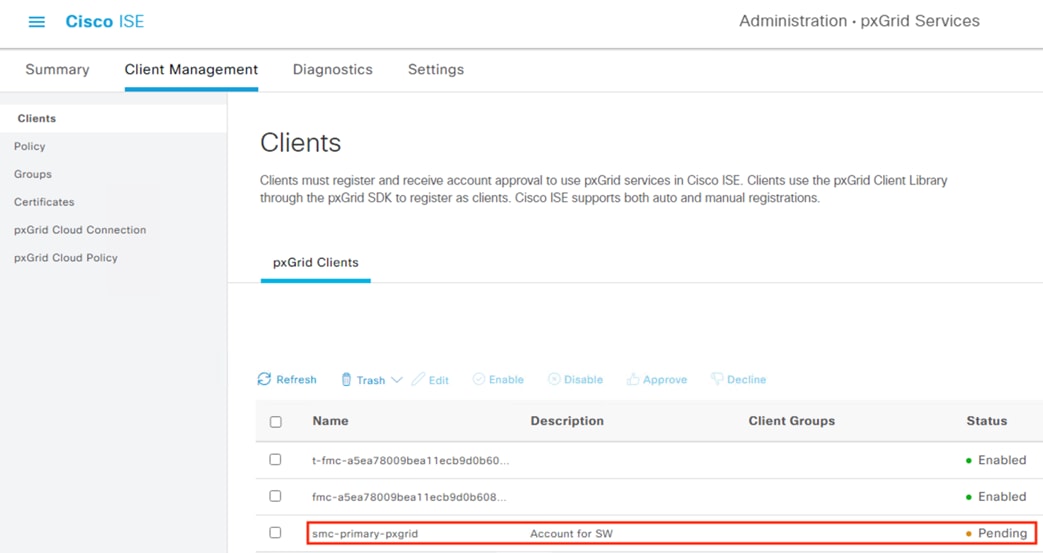Check the t-fmc-a5ea78009bea client checkbox
The width and height of the screenshot is (1043, 553).
[275, 460]
